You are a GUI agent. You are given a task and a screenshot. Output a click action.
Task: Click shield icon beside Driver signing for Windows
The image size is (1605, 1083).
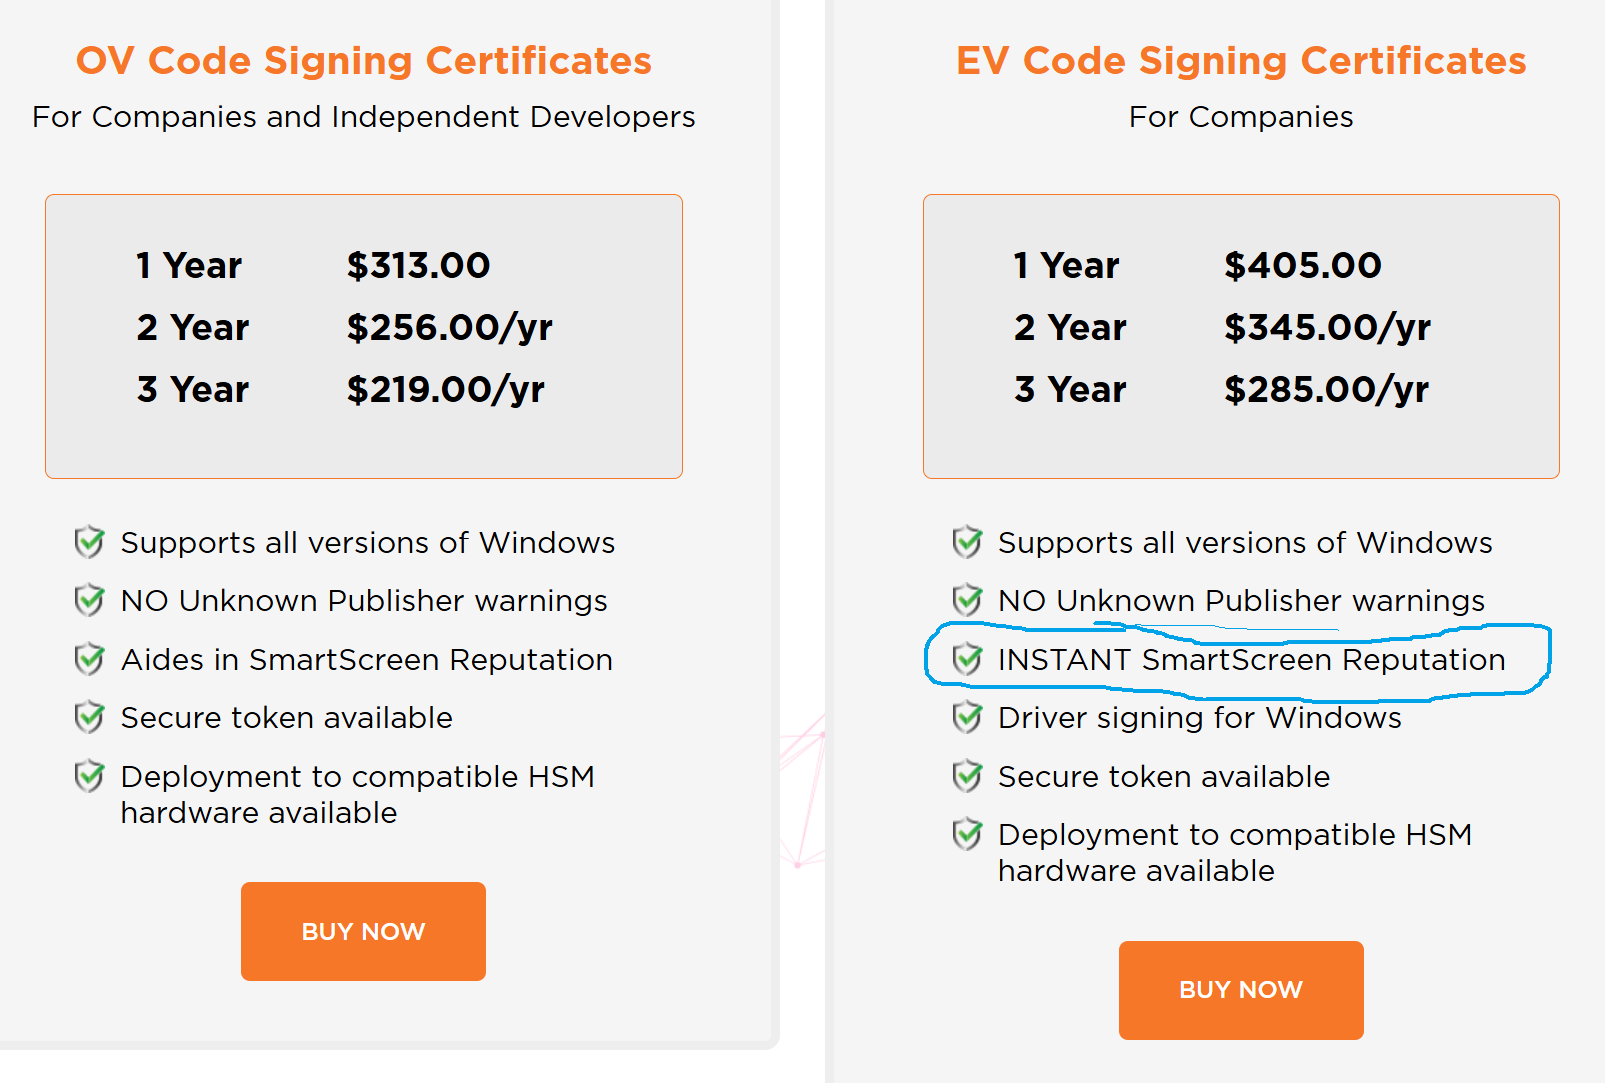pos(967,717)
